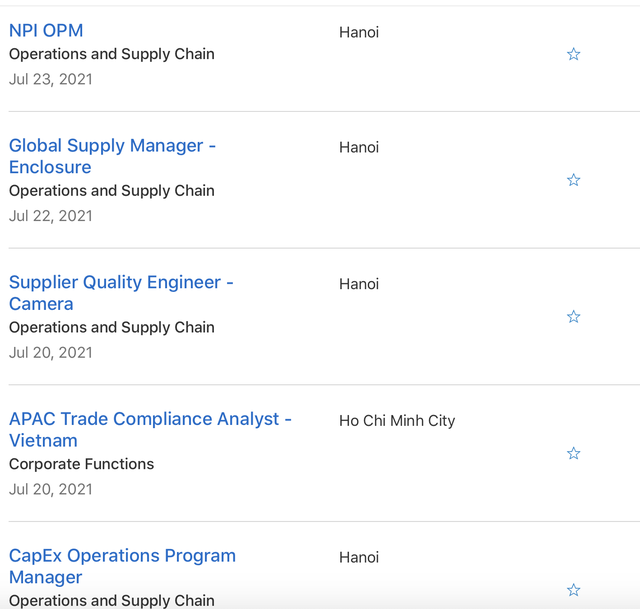The width and height of the screenshot is (640, 609).
Task: Click Corporate Functions team label
Action: pos(81,464)
